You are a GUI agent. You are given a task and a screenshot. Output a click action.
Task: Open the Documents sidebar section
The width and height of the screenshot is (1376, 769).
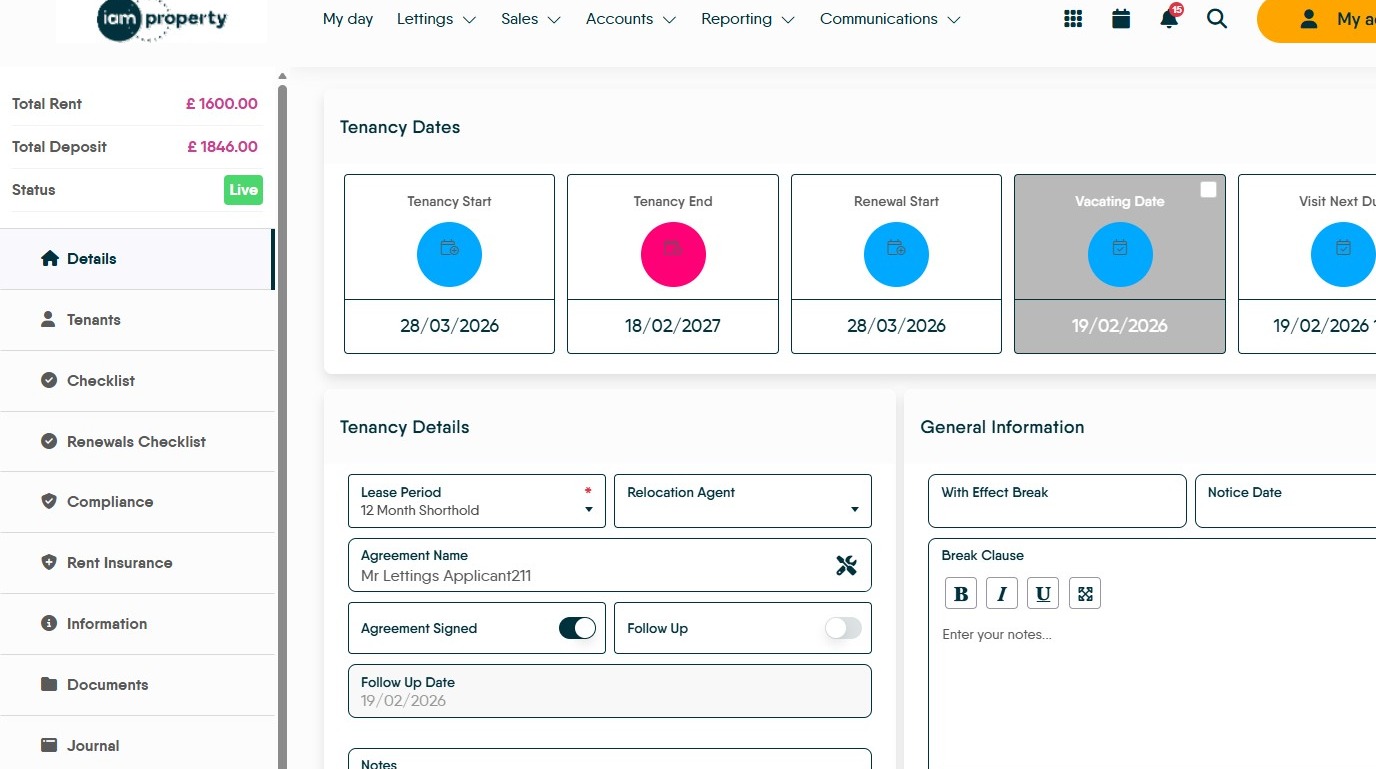[137, 685]
